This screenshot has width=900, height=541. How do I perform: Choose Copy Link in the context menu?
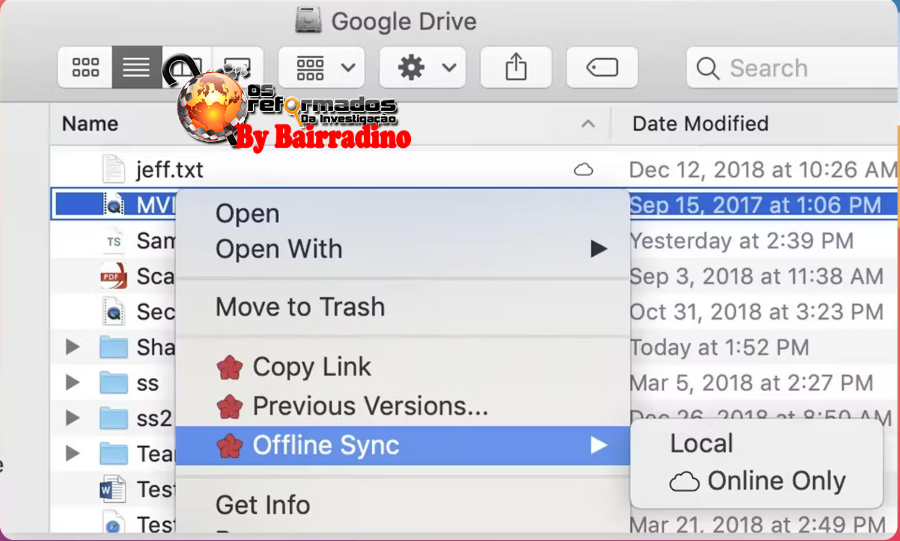click(403, 367)
